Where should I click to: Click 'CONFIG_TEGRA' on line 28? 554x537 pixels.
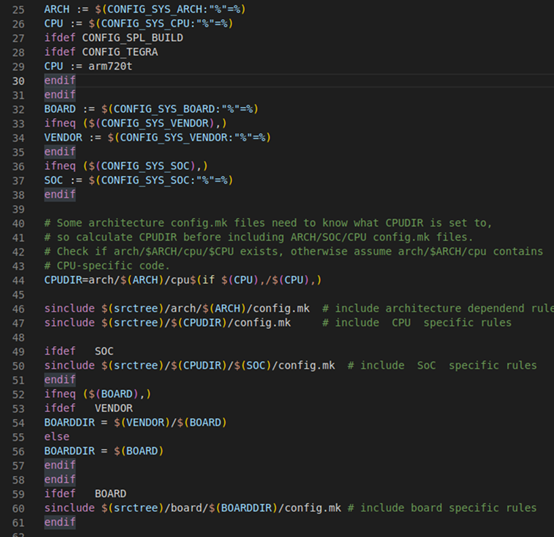(x=120, y=52)
